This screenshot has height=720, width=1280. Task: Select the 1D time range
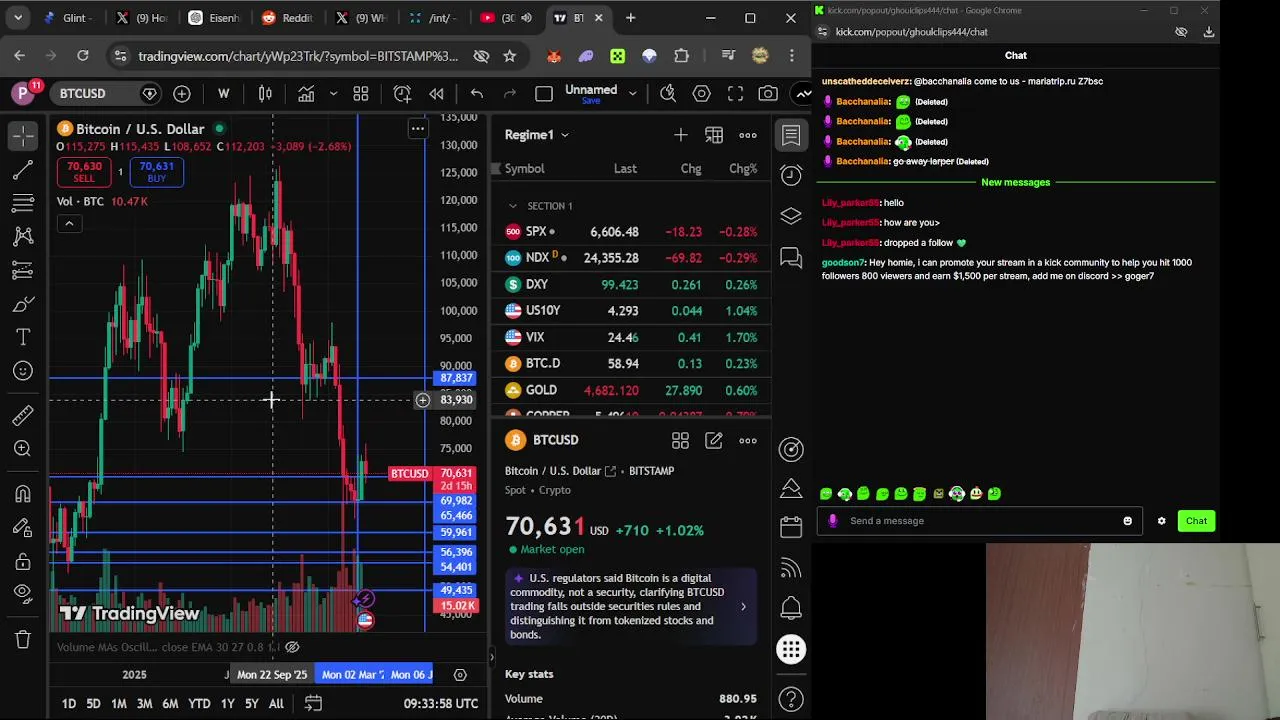point(69,704)
